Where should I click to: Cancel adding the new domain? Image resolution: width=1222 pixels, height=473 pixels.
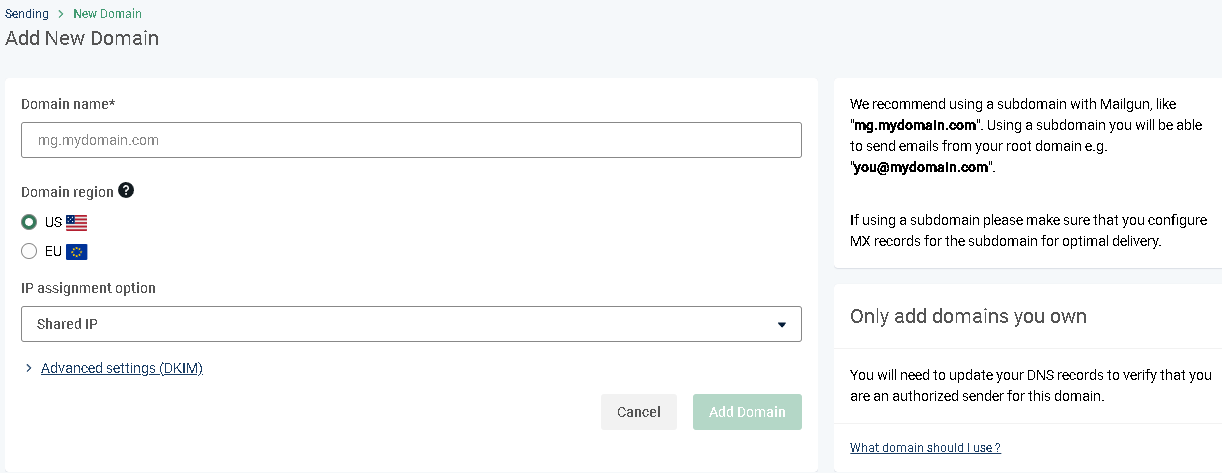pos(639,412)
